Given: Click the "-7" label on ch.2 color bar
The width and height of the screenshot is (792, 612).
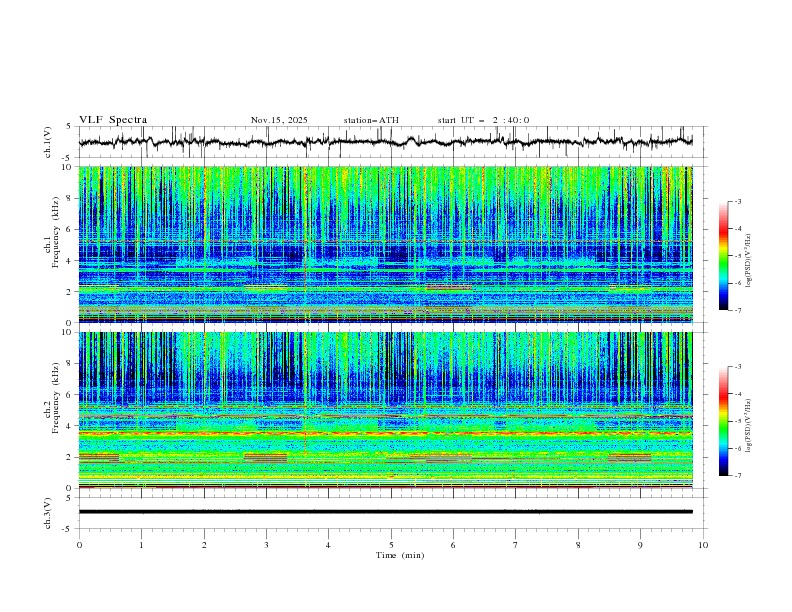Looking at the screenshot, I should [x=737, y=476].
